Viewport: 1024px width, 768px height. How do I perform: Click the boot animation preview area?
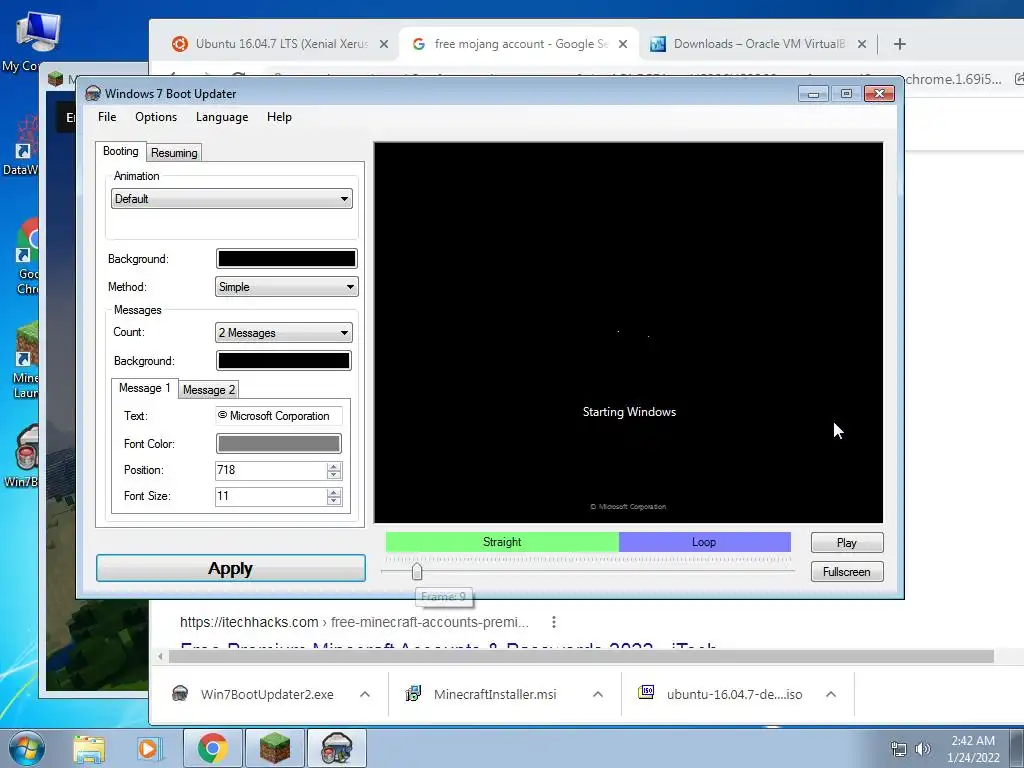tap(628, 332)
